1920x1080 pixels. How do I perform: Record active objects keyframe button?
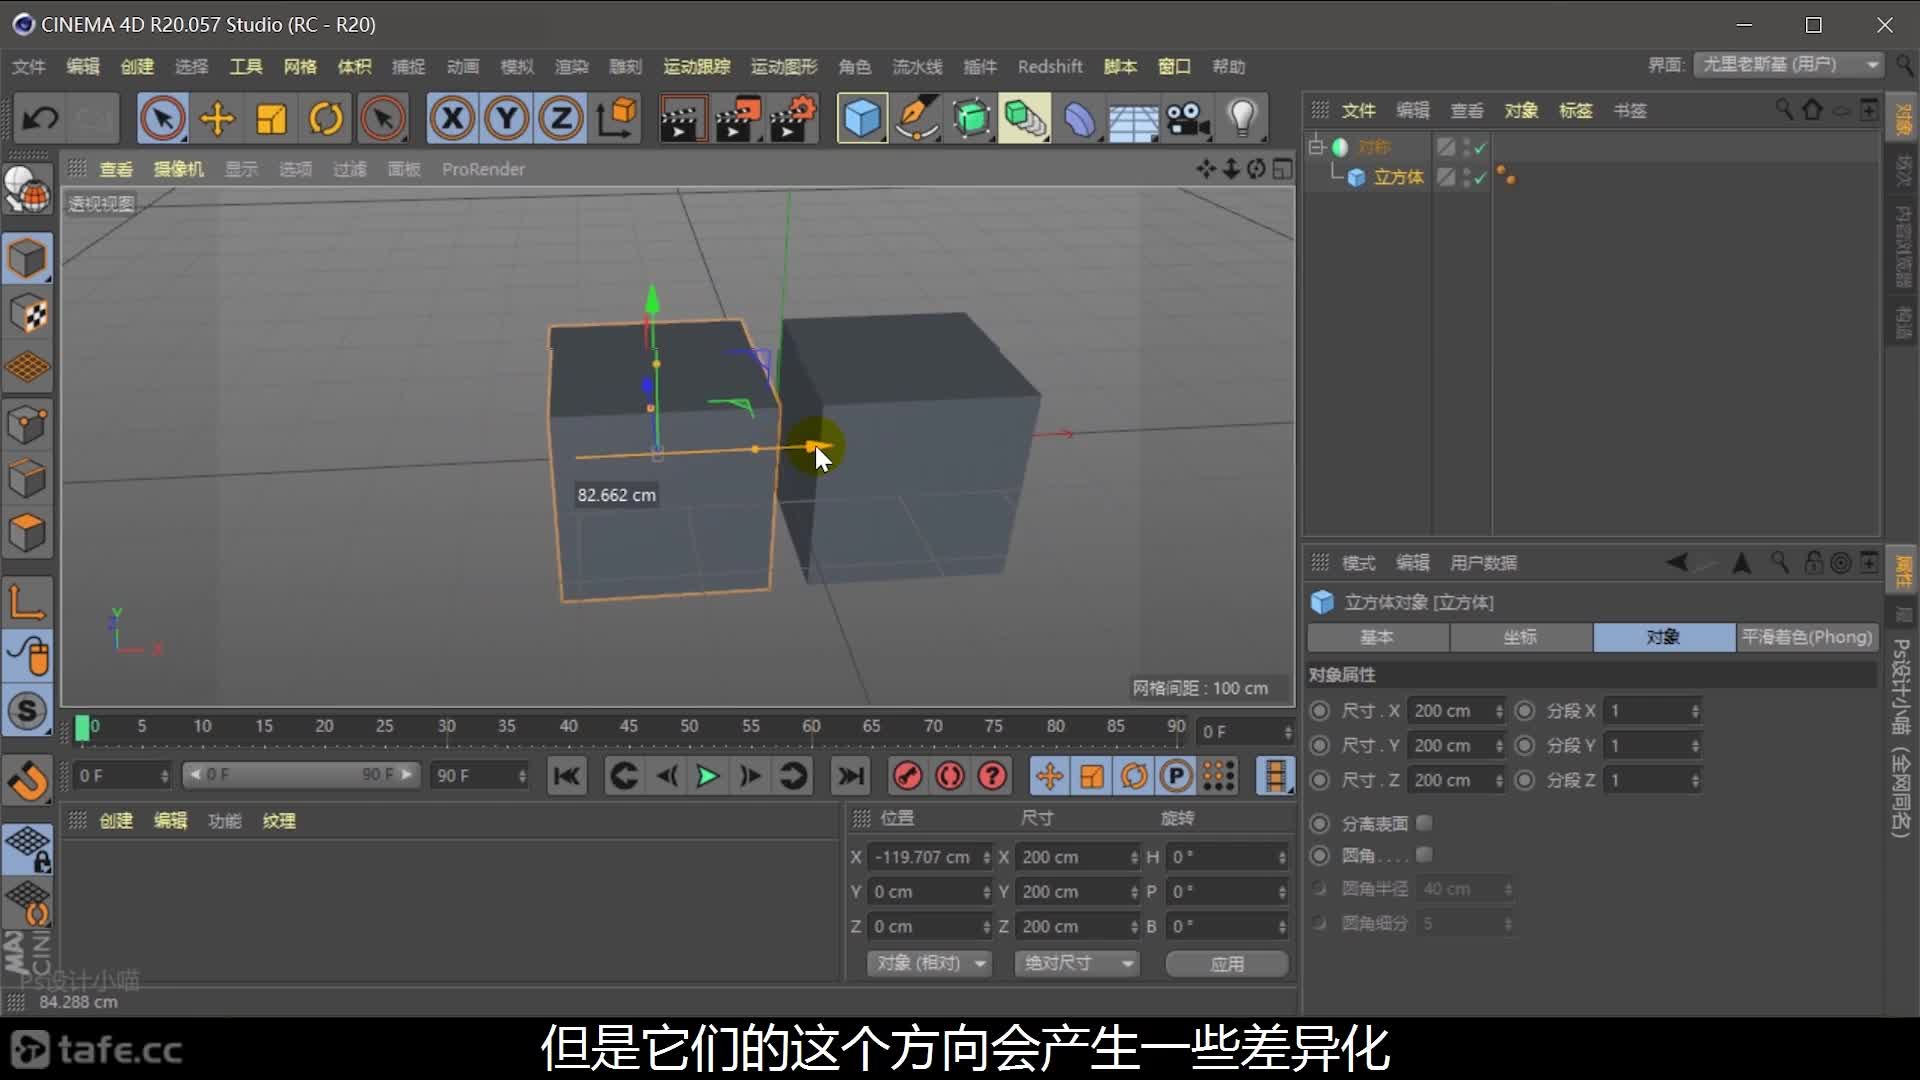(x=907, y=776)
